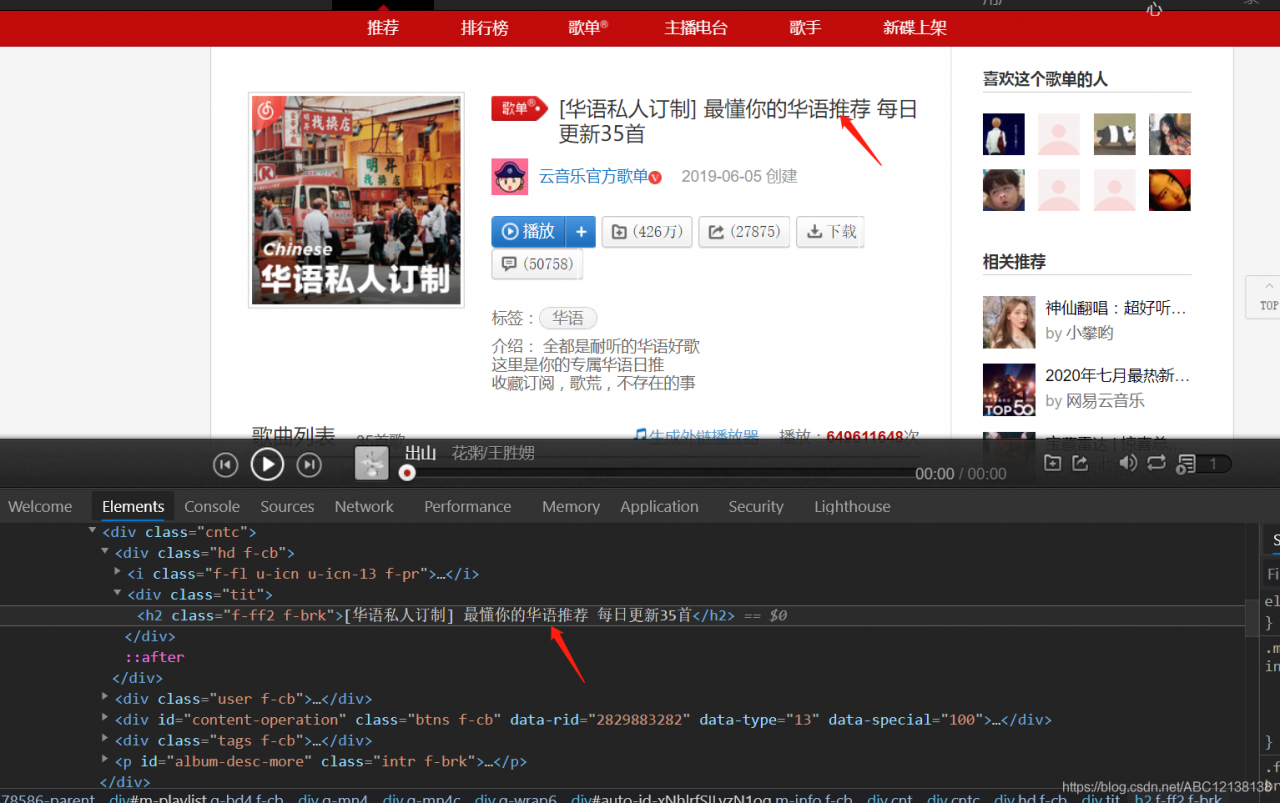
Task: Click the 下载 download button
Action: (830, 231)
